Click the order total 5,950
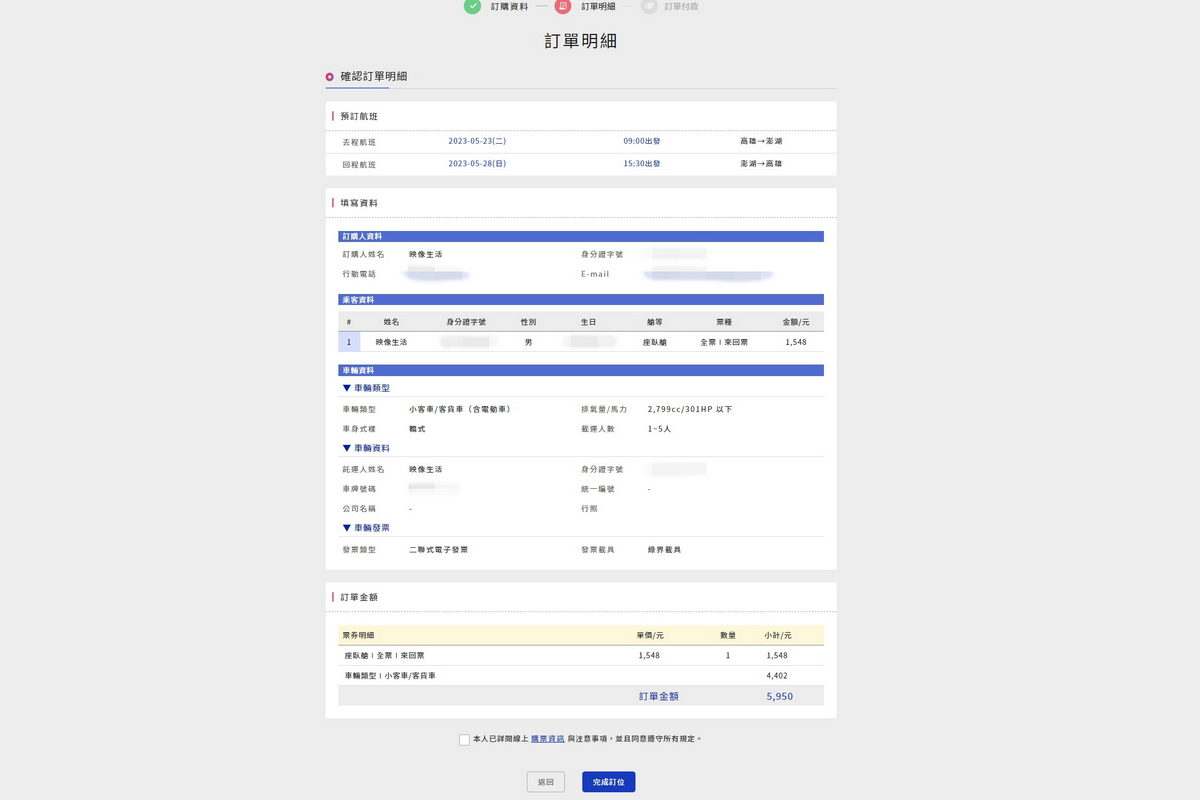Viewport: 1200px width, 800px height. (x=779, y=696)
